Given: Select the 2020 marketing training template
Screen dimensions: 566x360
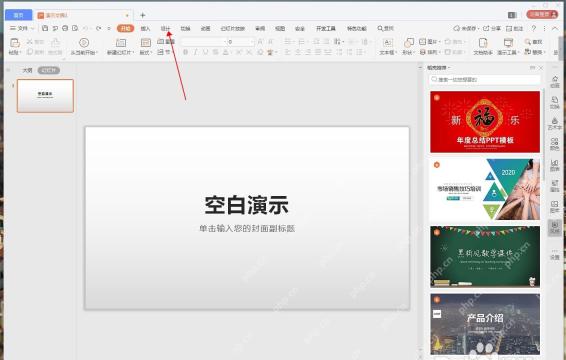Looking at the screenshot, I should [x=485, y=189].
